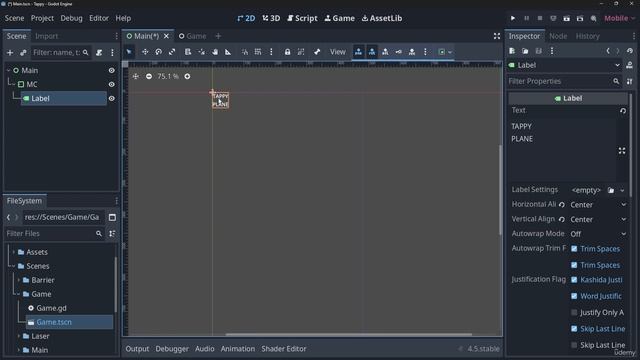Uncheck Kashida Justification flag
This screenshot has height=360, width=640.
click(x=574, y=280)
